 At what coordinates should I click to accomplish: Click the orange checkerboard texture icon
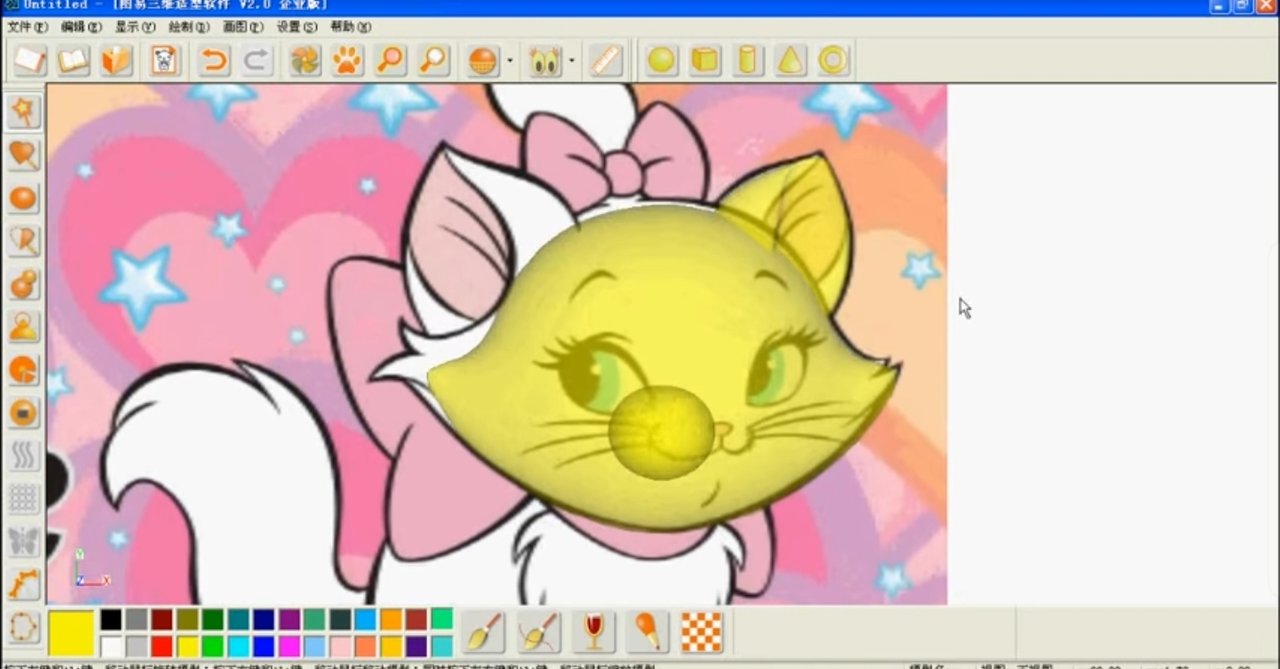702,632
